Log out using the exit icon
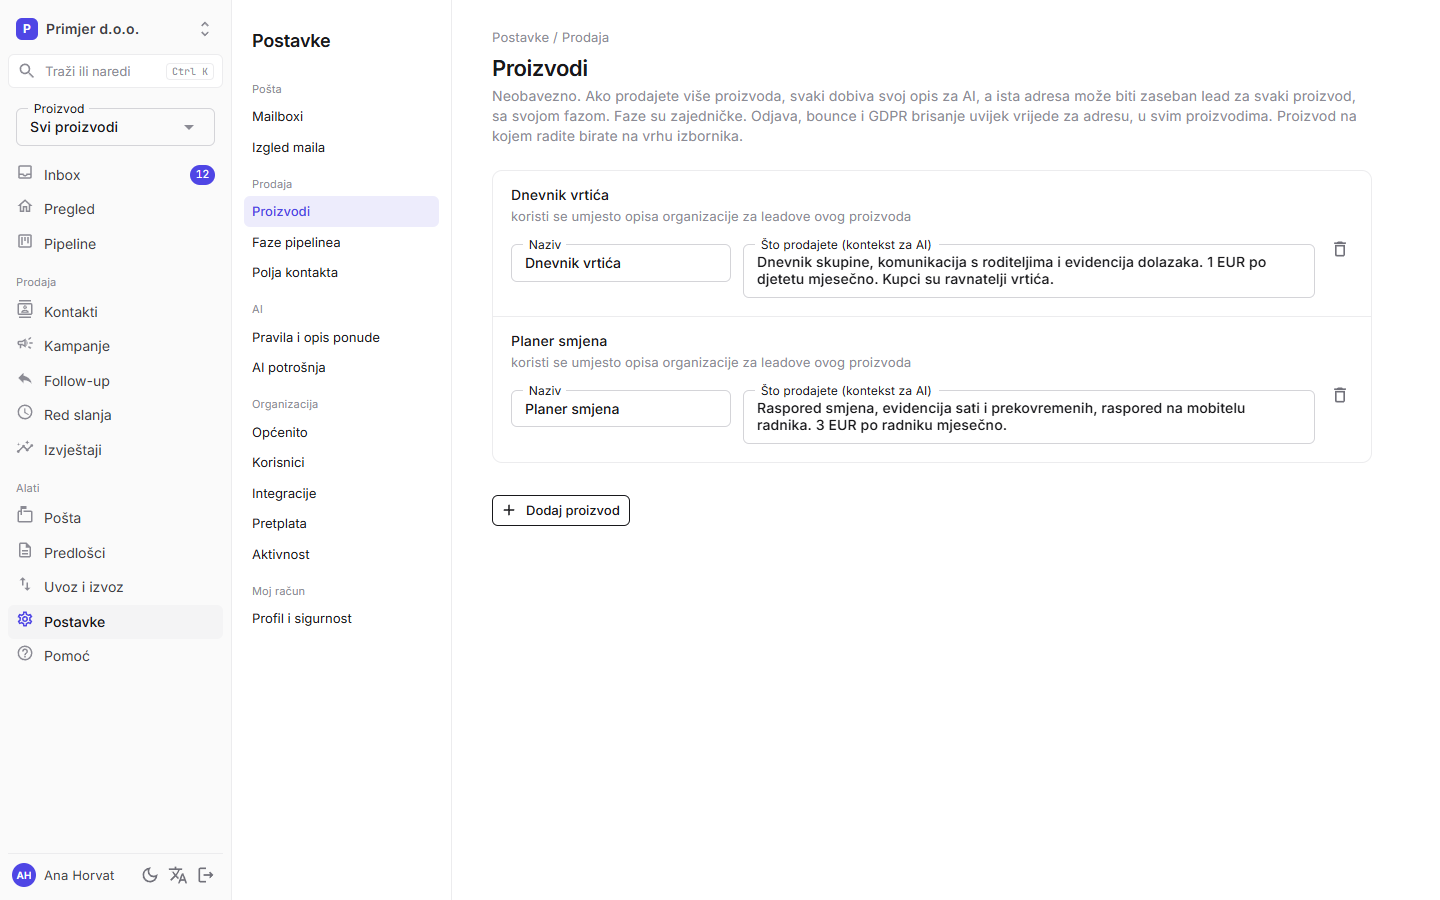 click(206, 875)
